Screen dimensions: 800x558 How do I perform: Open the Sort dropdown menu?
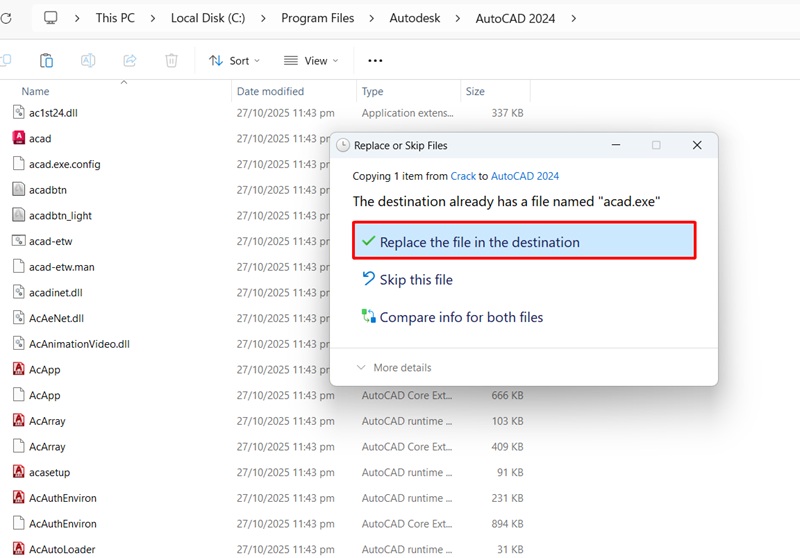tap(234, 61)
